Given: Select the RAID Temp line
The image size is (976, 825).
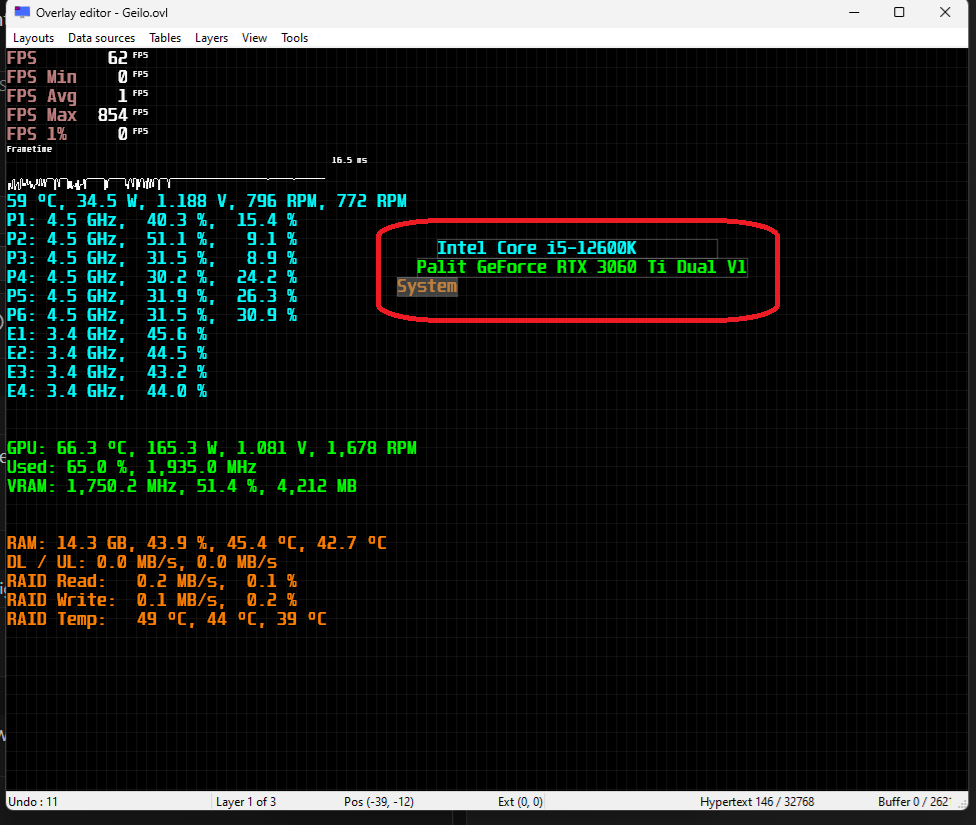Looking at the screenshot, I should point(167,619).
